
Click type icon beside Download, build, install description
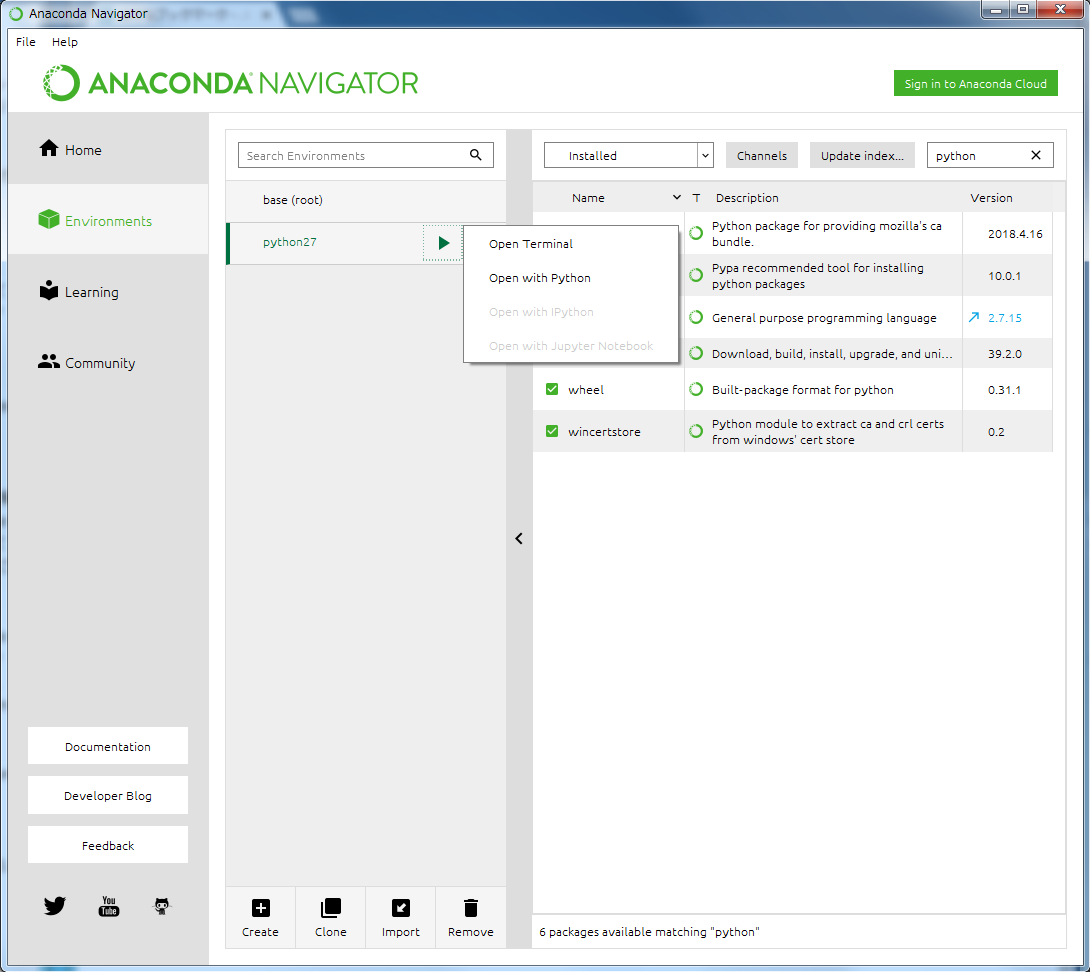(x=696, y=353)
